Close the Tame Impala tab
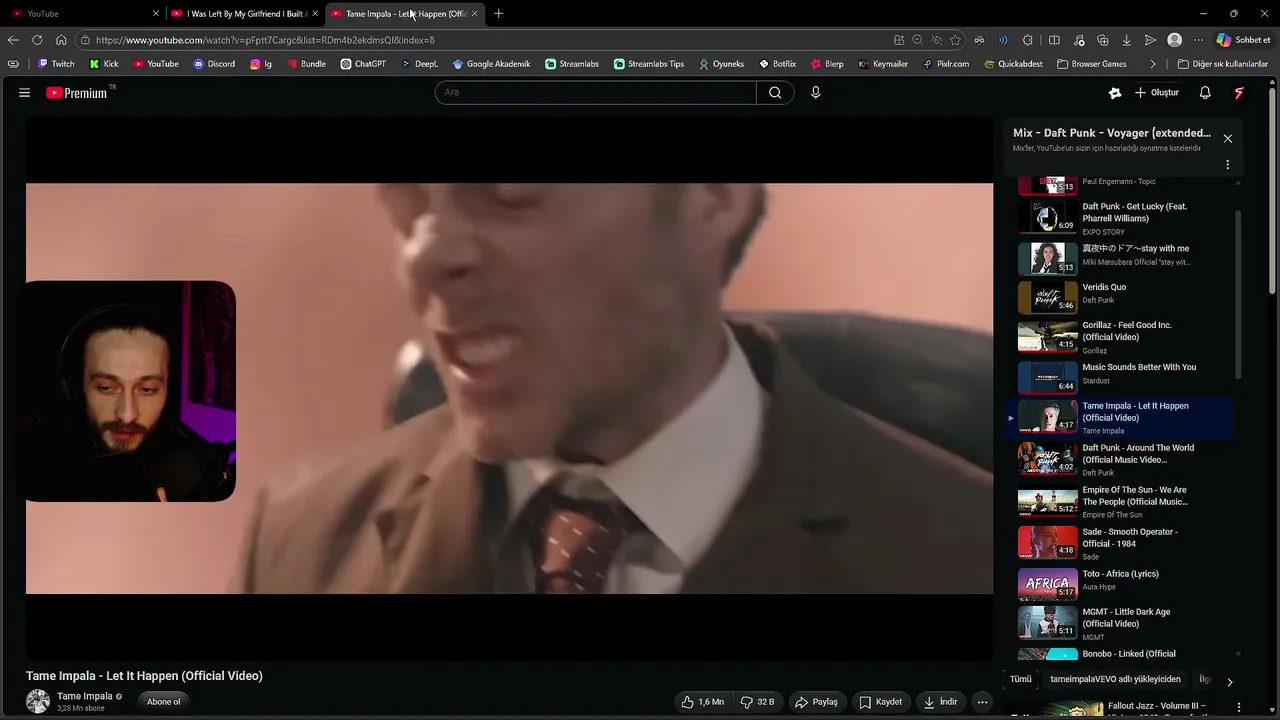Image resolution: width=1280 pixels, height=720 pixels. tap(474, 14)
